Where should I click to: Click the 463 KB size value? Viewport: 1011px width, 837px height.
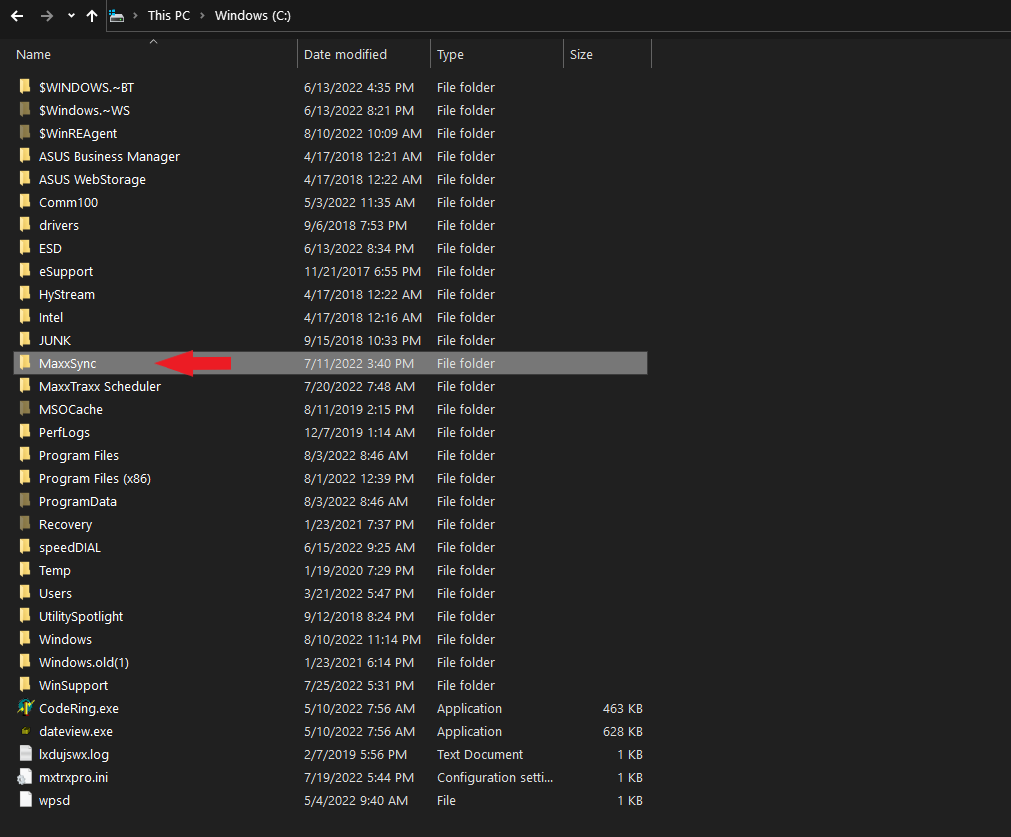[x=622, y=708]
